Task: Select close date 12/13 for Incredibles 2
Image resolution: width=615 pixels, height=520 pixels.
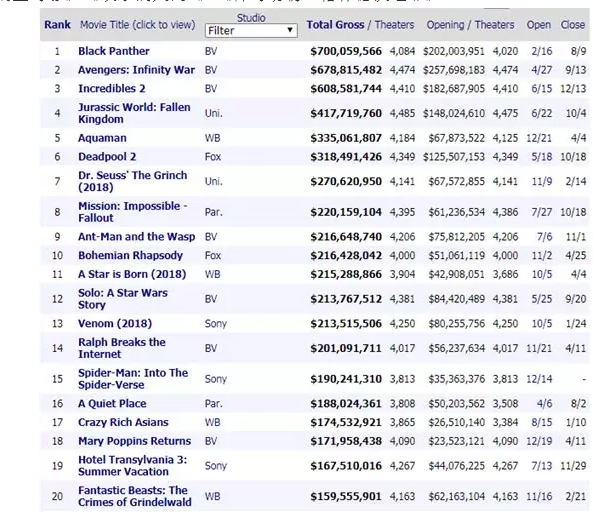Action: (573, 89)
